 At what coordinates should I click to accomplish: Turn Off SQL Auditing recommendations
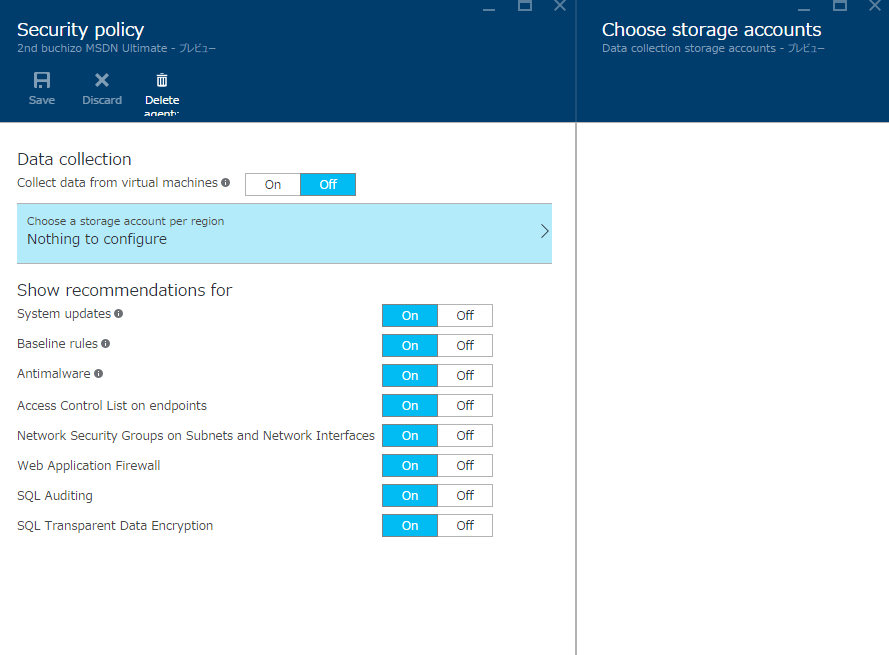click(465, 496)
